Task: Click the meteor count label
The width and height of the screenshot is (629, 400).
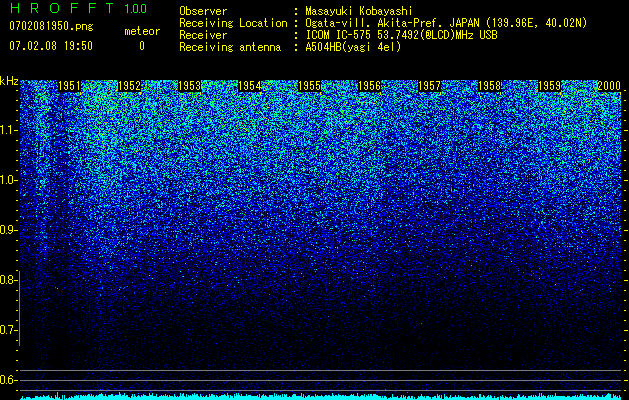Action: (142, 31)
